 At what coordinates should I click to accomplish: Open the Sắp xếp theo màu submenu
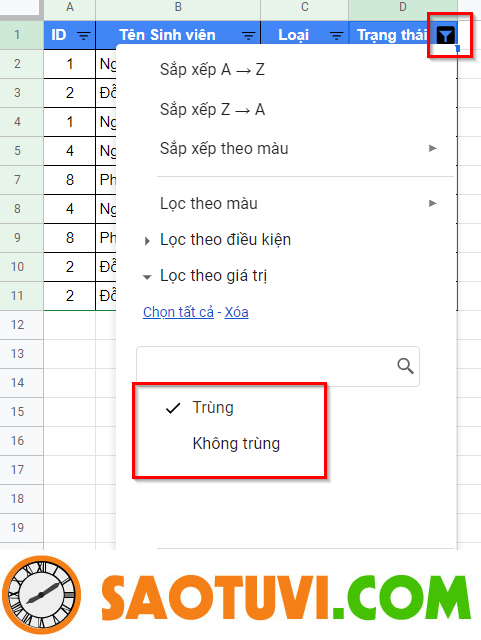298,149
